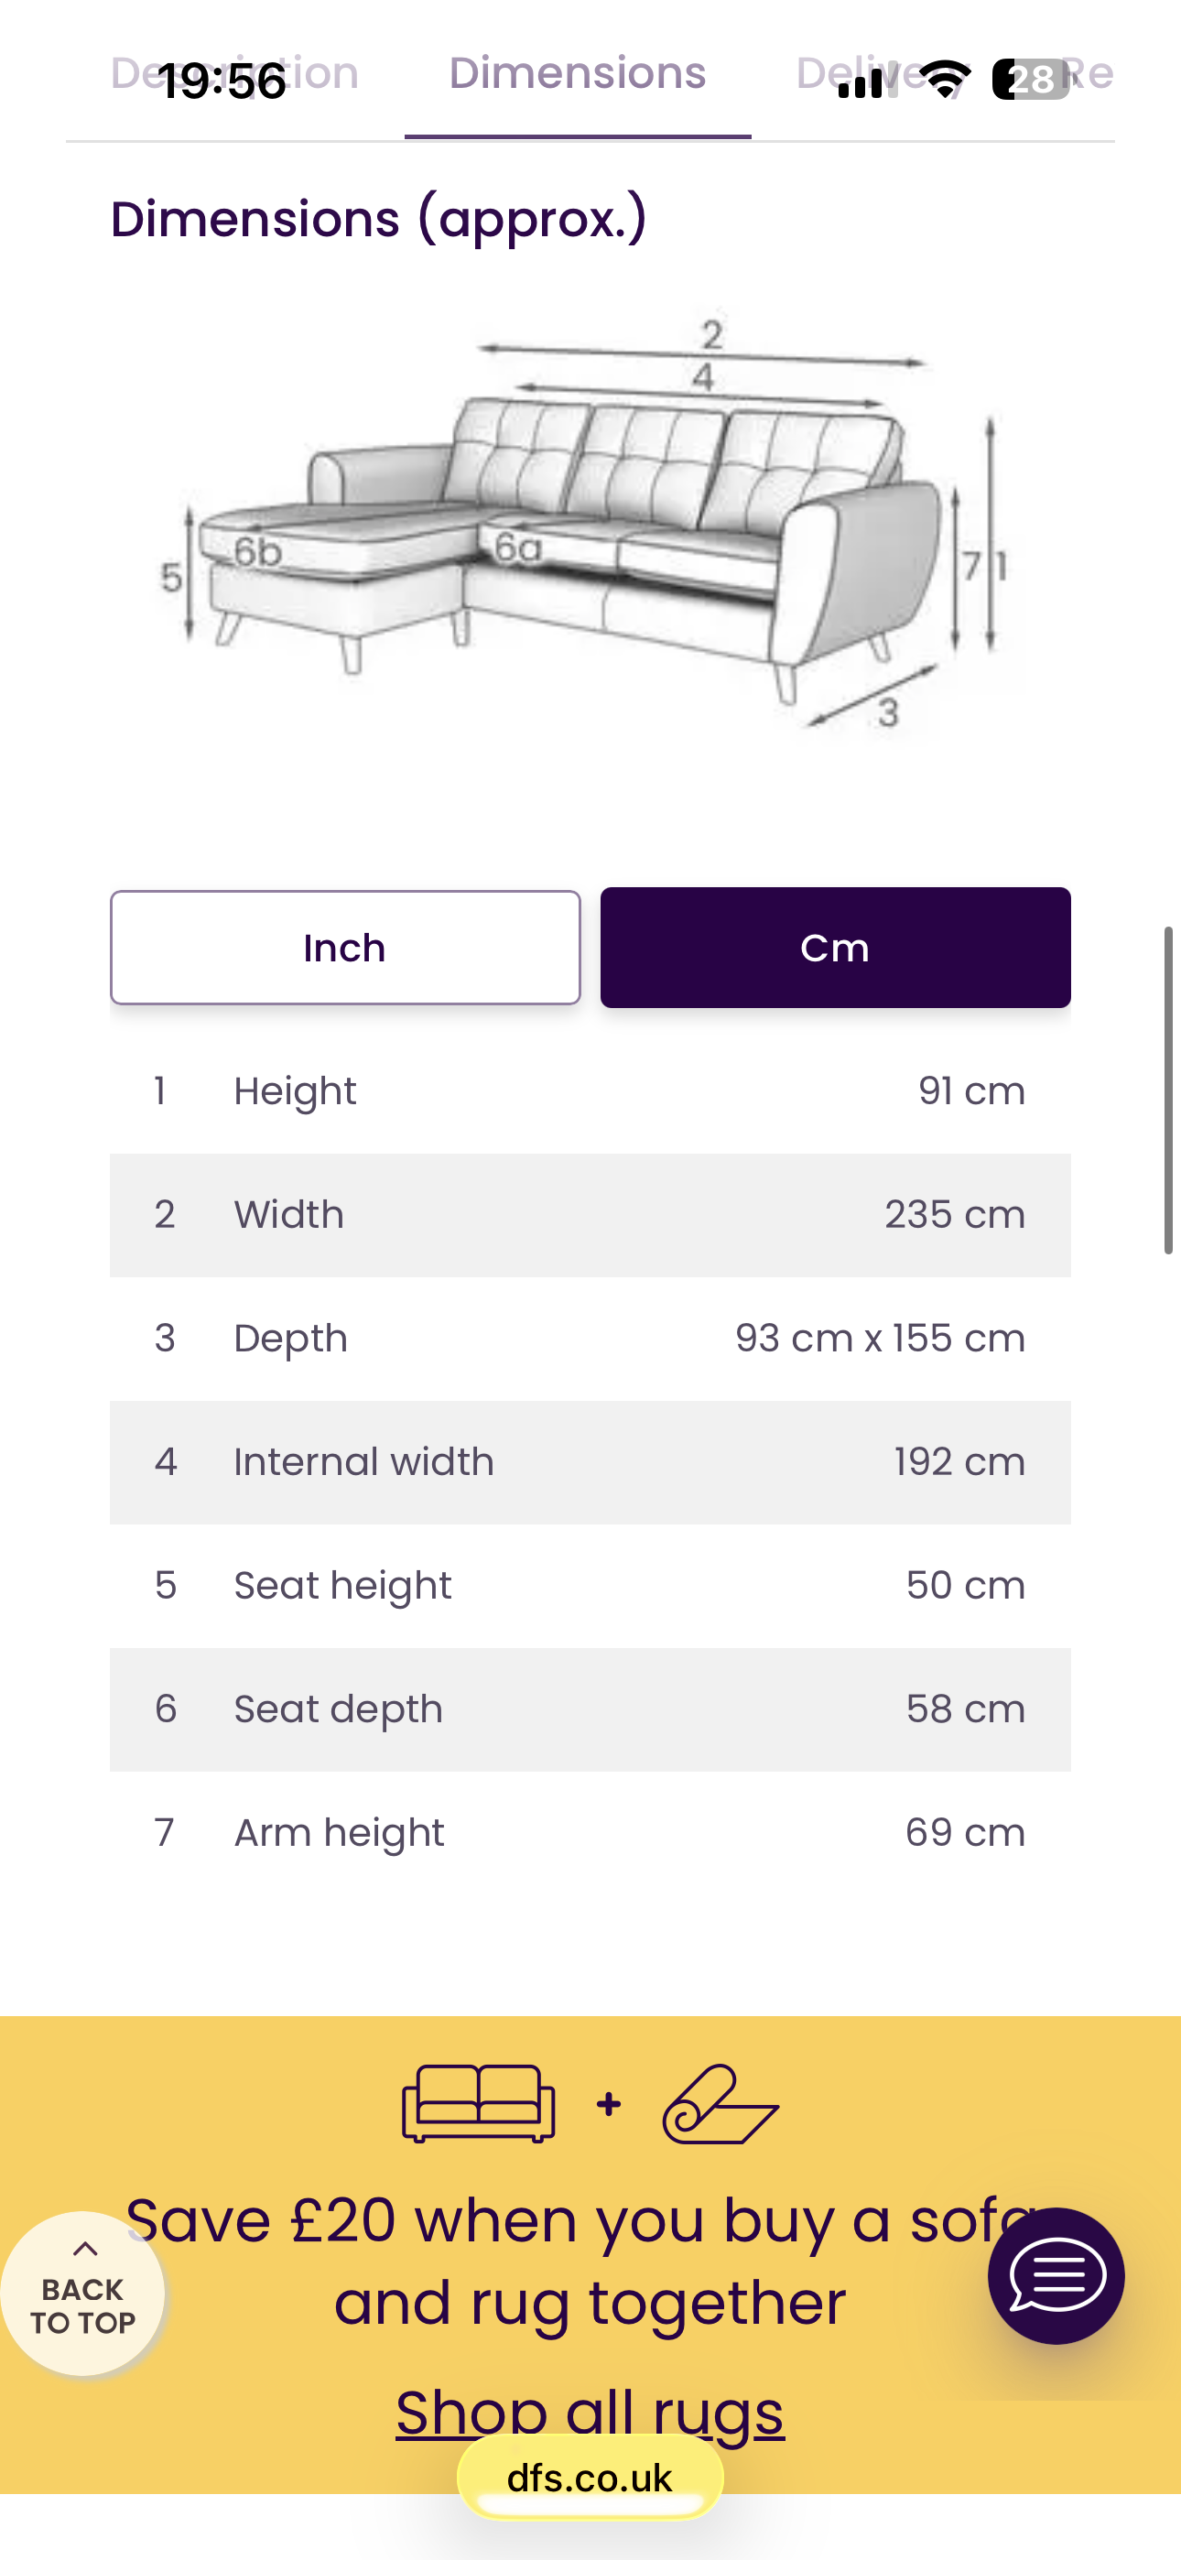Viewport: 1181px width, 2560px height.
Task: Tap the Seat depth 58 cm row
Action: pyautogui.click(x=590, y=1709)
